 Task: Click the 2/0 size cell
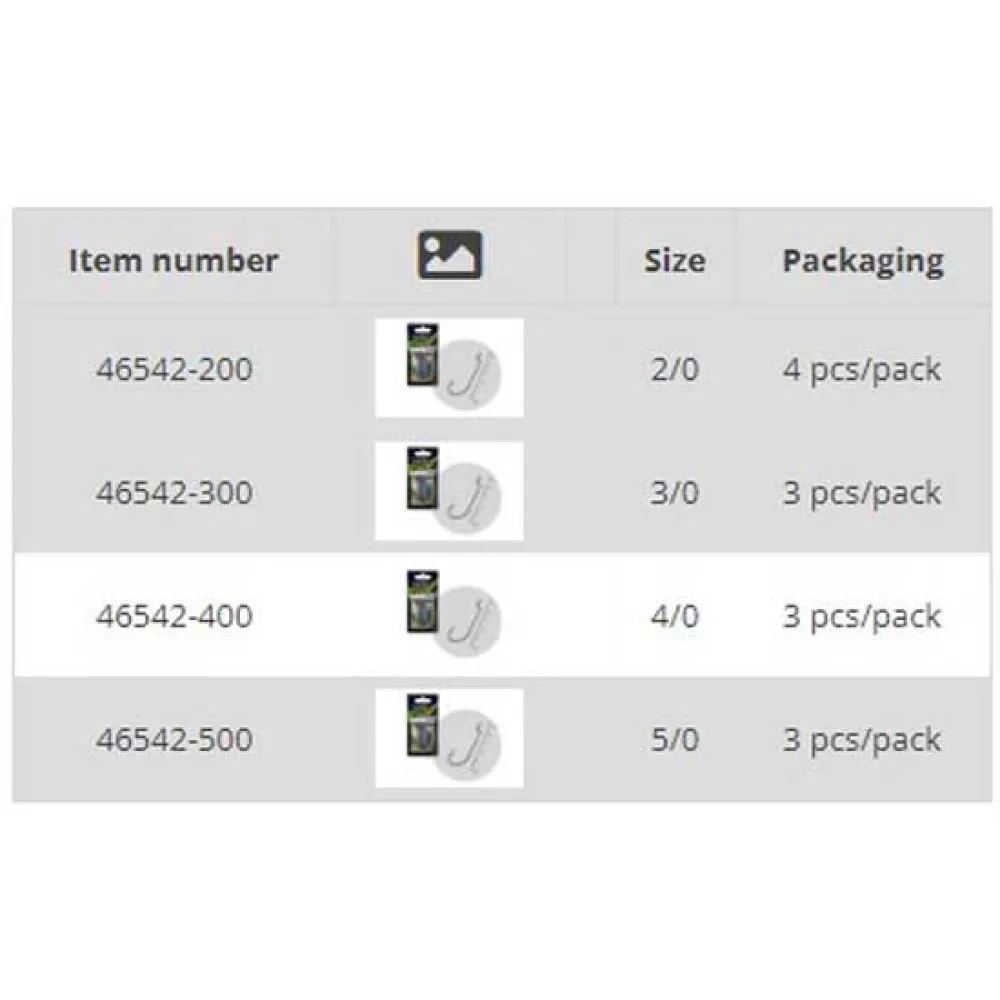tap(674, 370)
